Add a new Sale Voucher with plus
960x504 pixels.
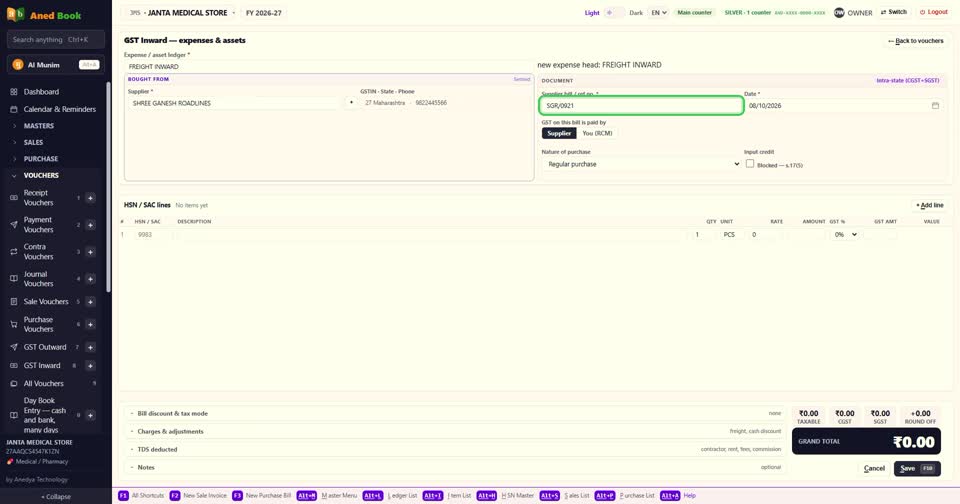[90, 301]
